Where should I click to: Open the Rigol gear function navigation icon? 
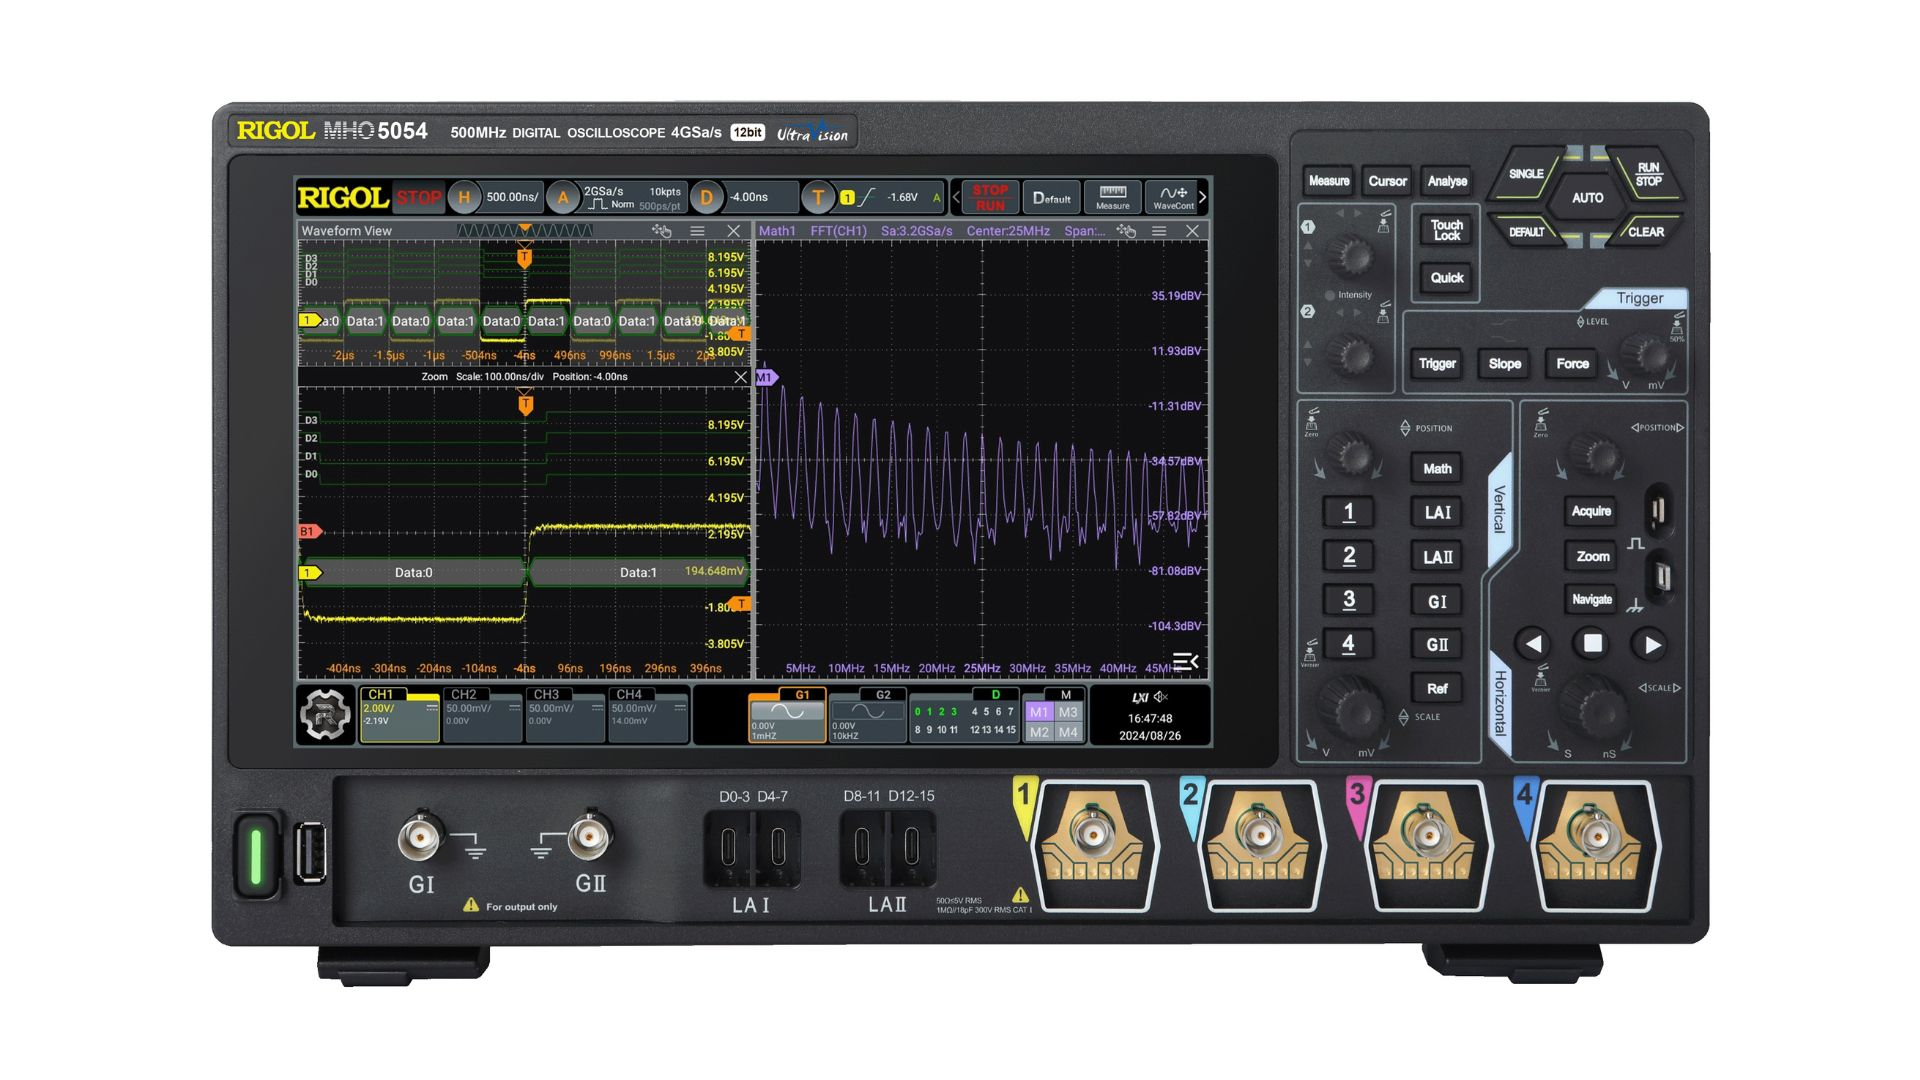[x=326, y=715]
